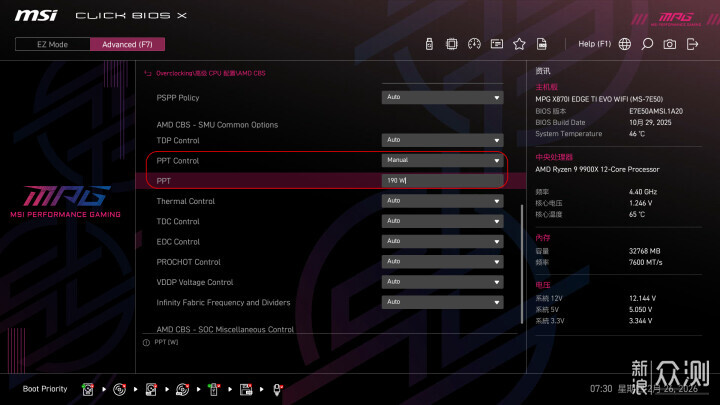Exit BIOS using the door-arrow icon
The image size is (720, 405).
pos(692,44)
